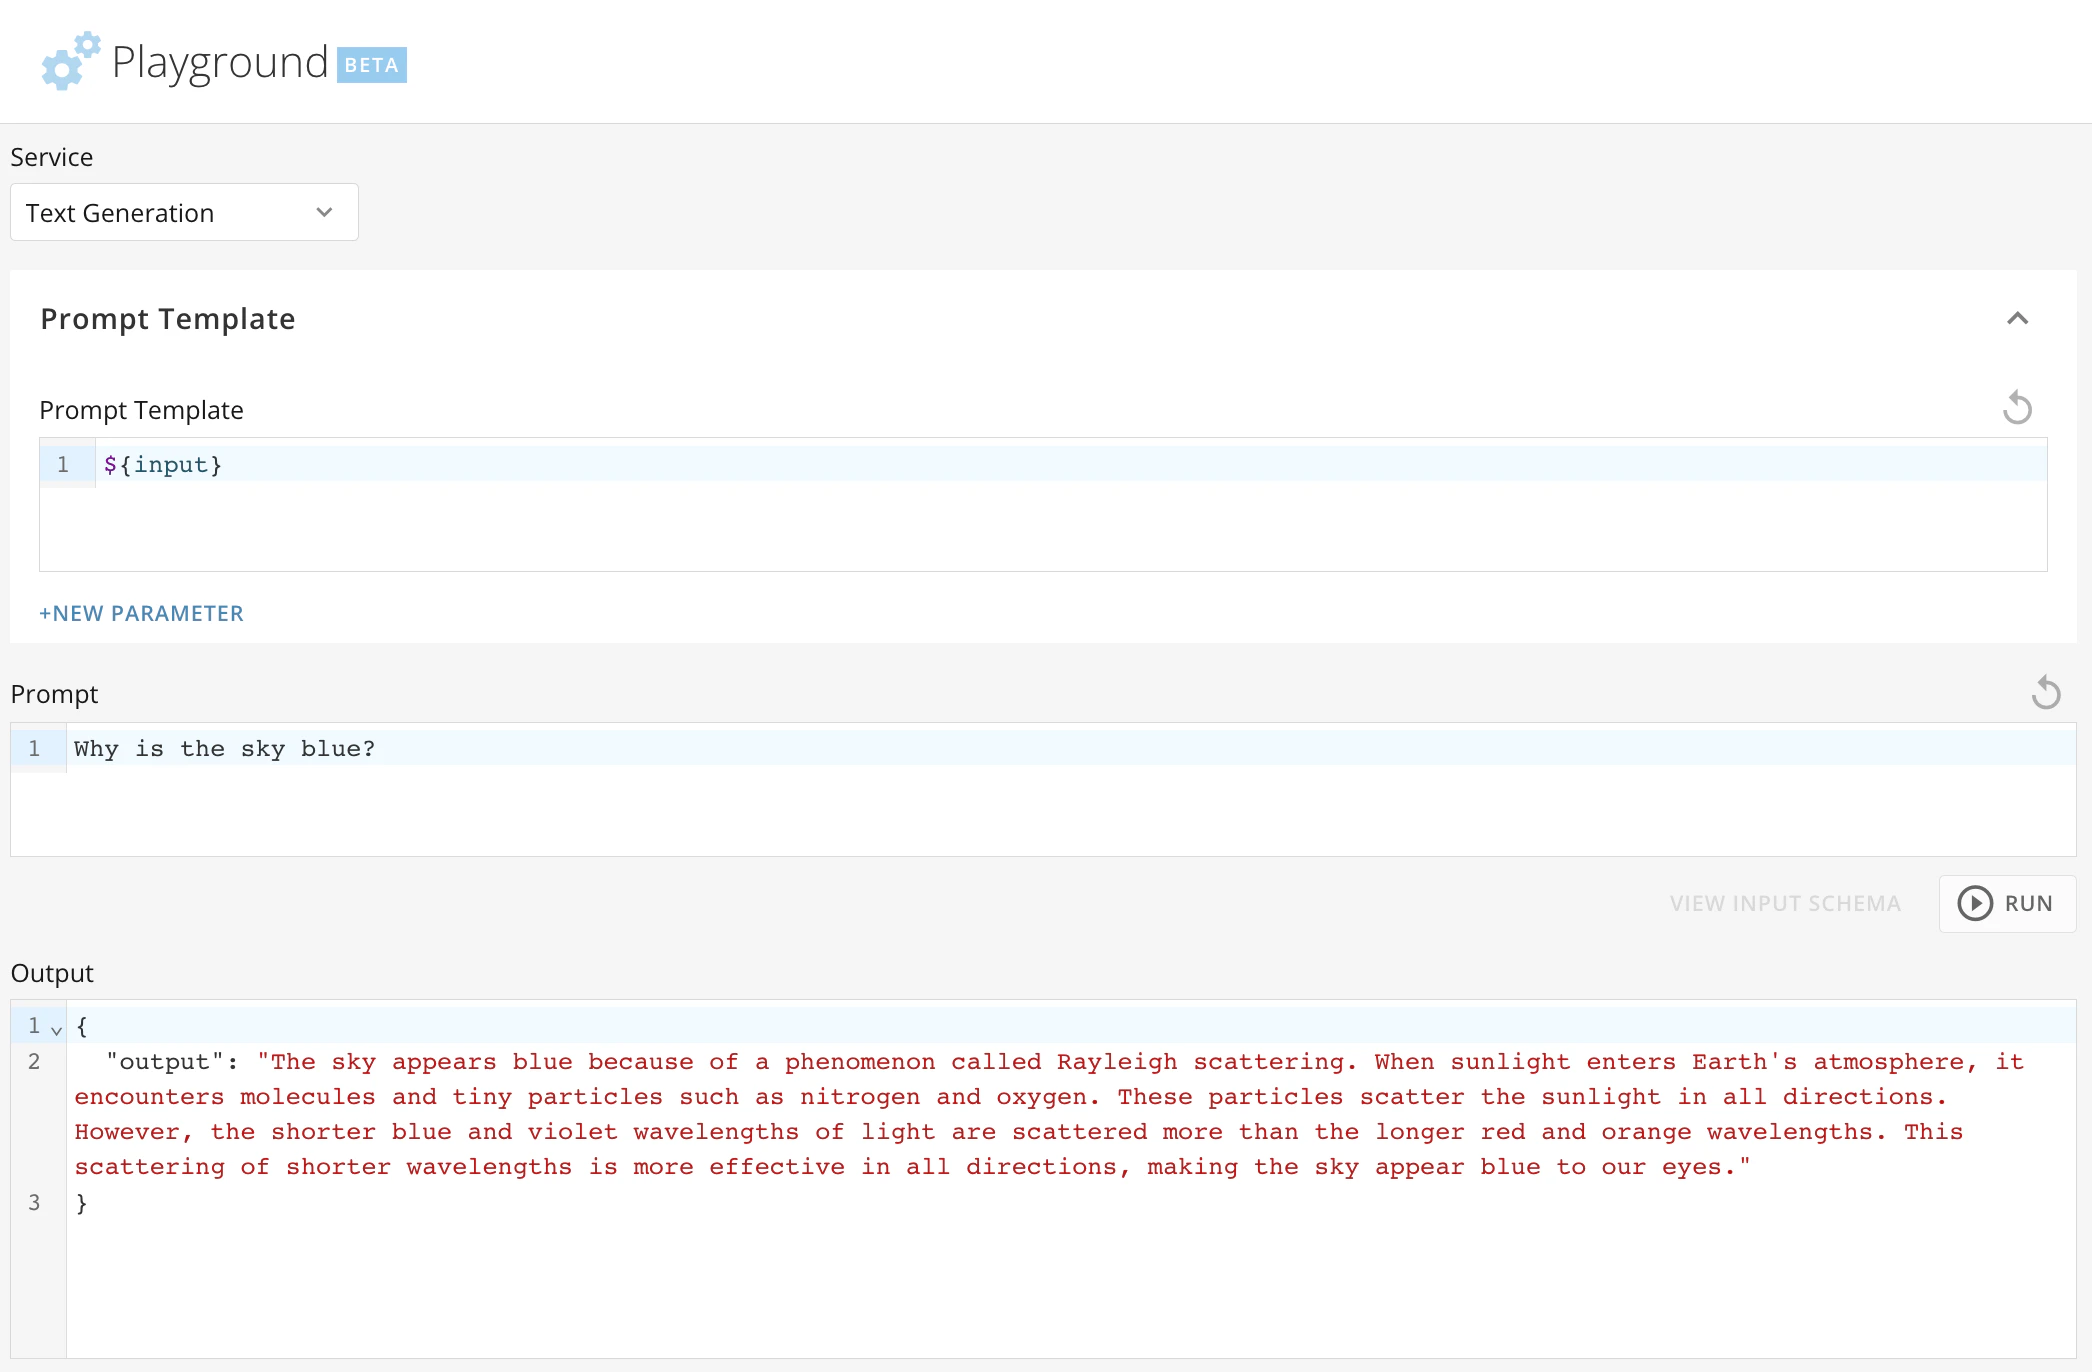
Task: Click the BETA badge next to Playground
Action: click(x=372, y=65)
